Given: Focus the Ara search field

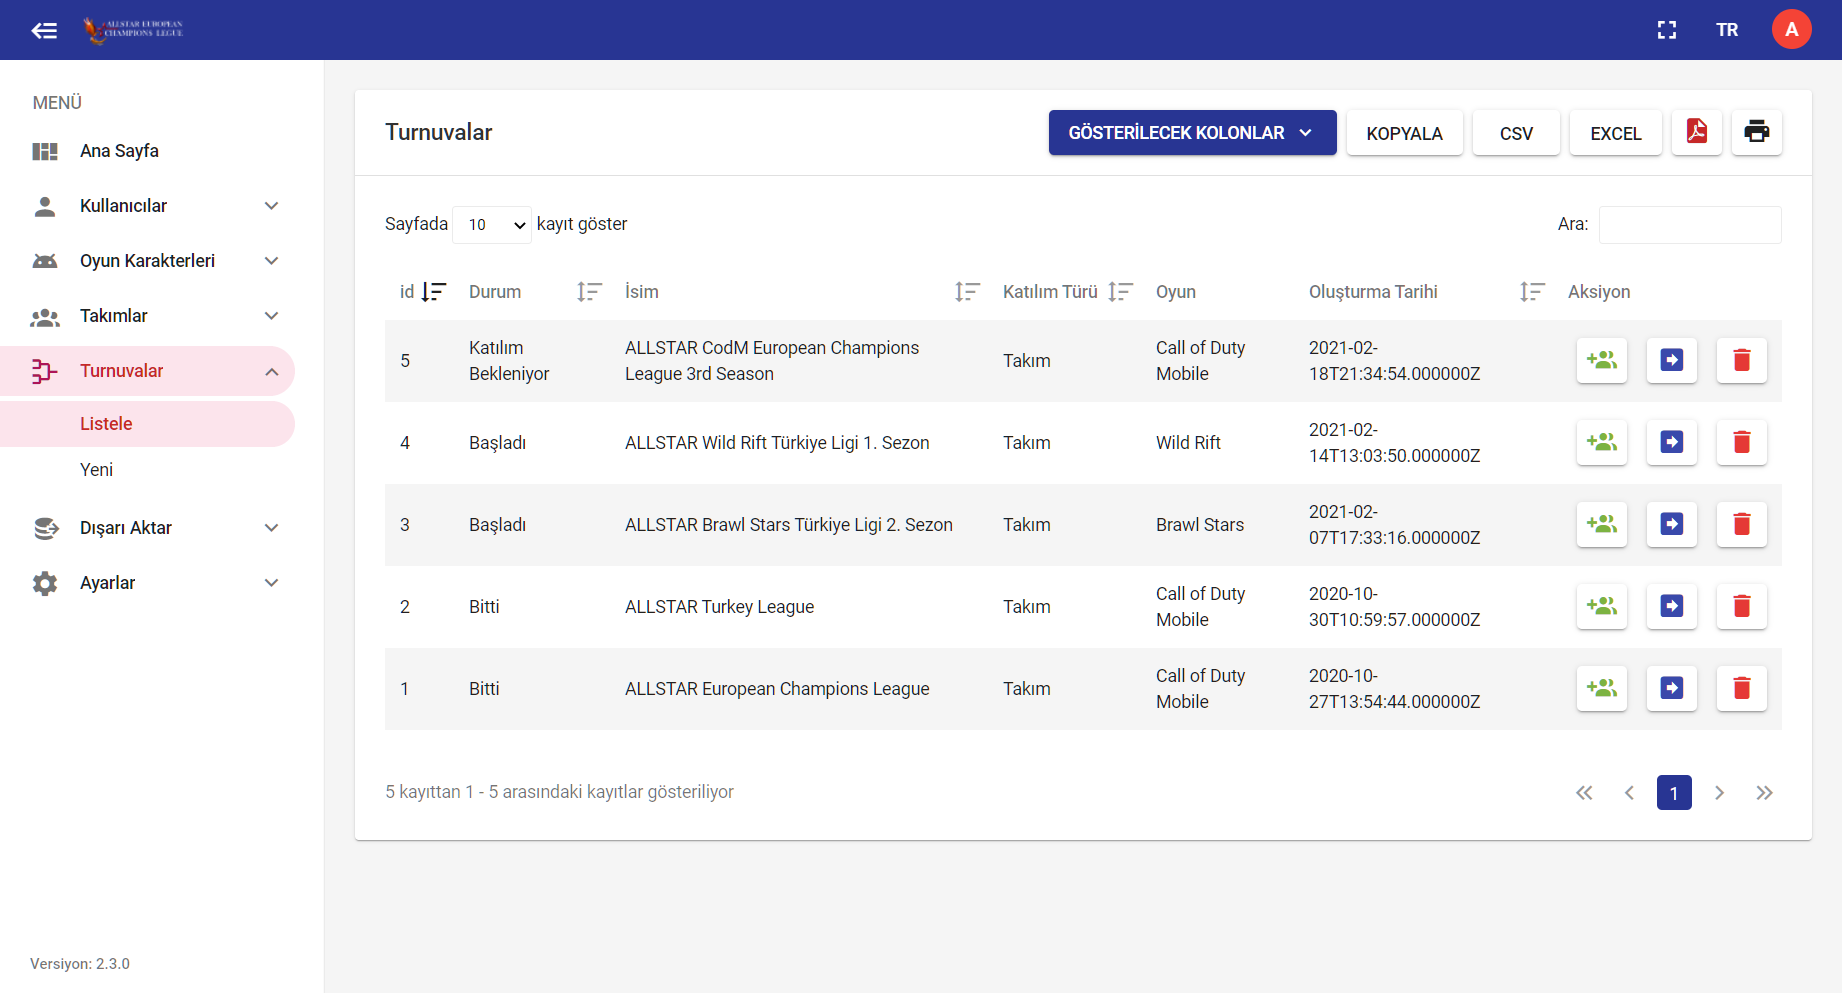Looking at the screenshot, I should point(1690,224).
